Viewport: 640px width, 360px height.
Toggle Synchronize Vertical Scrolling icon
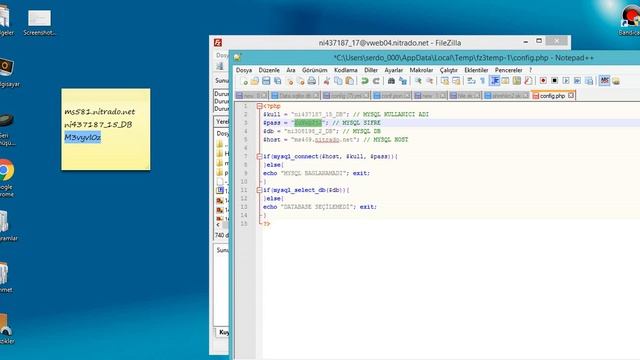(444, 81)
